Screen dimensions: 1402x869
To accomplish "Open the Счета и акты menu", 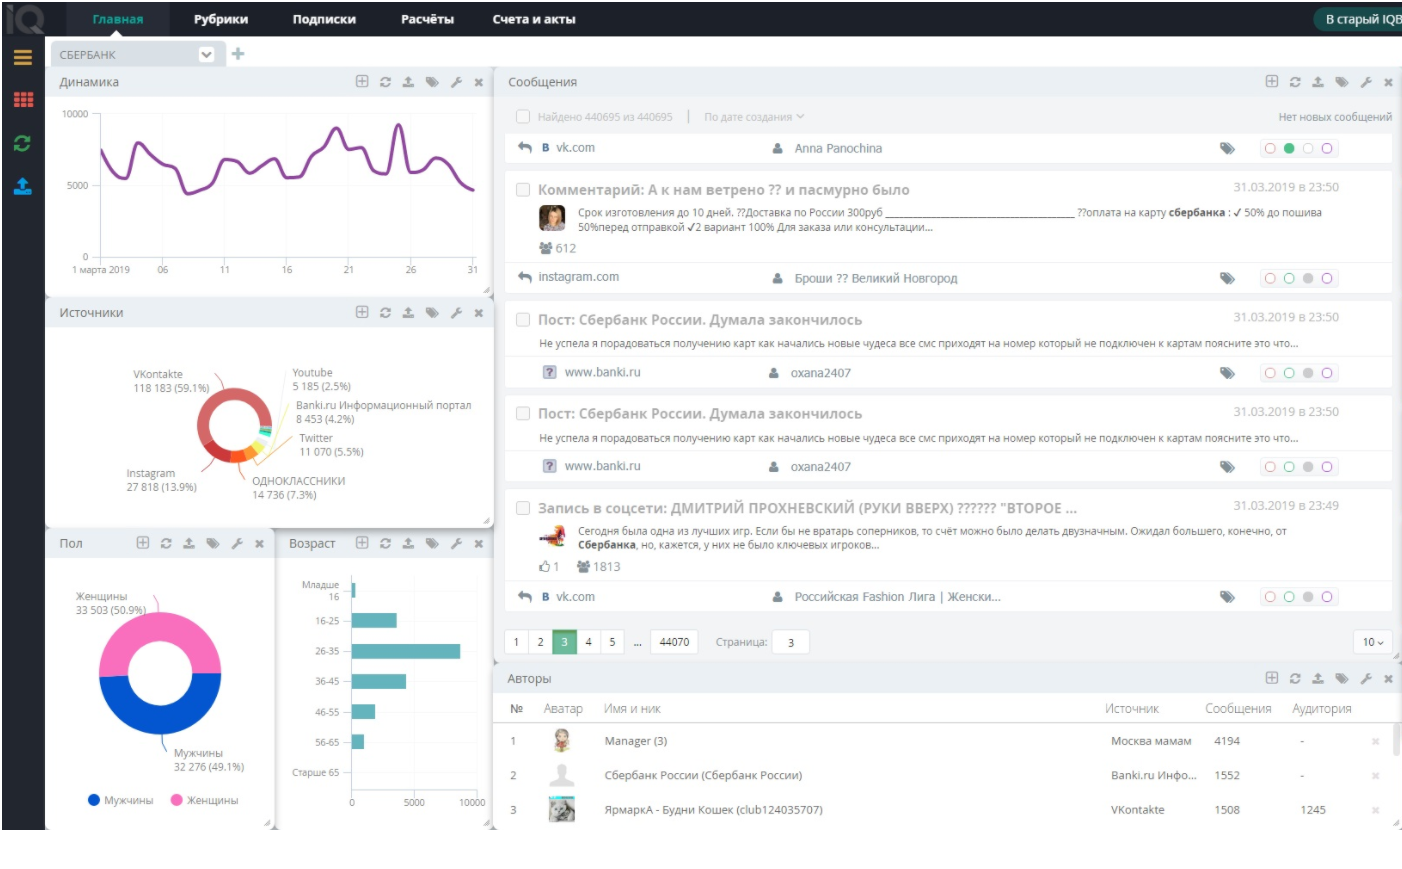I will pyautogui.click(x=534, y=19).
